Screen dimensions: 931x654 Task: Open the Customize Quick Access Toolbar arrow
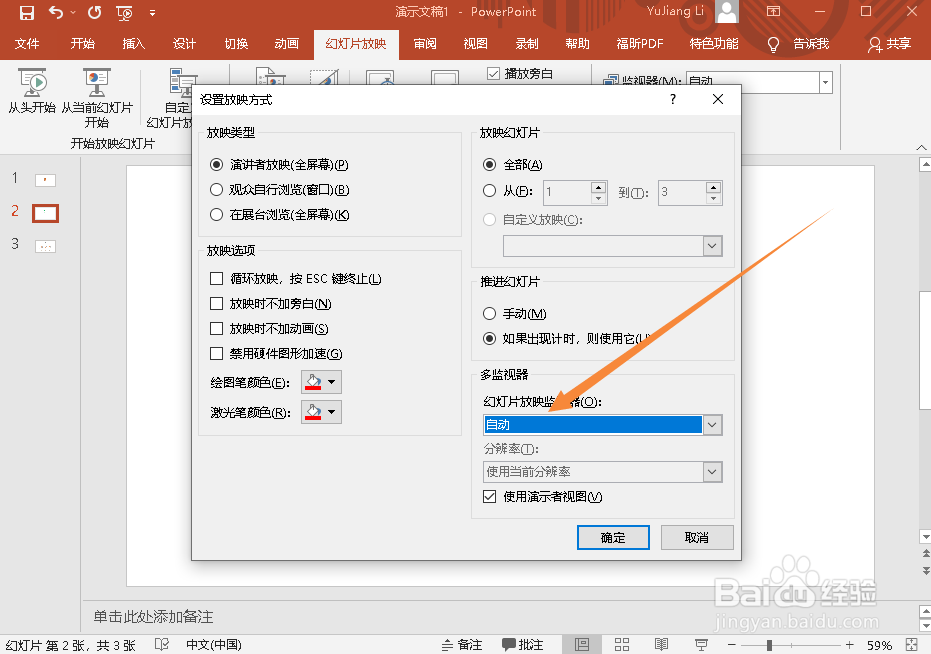tap(153, 12)
